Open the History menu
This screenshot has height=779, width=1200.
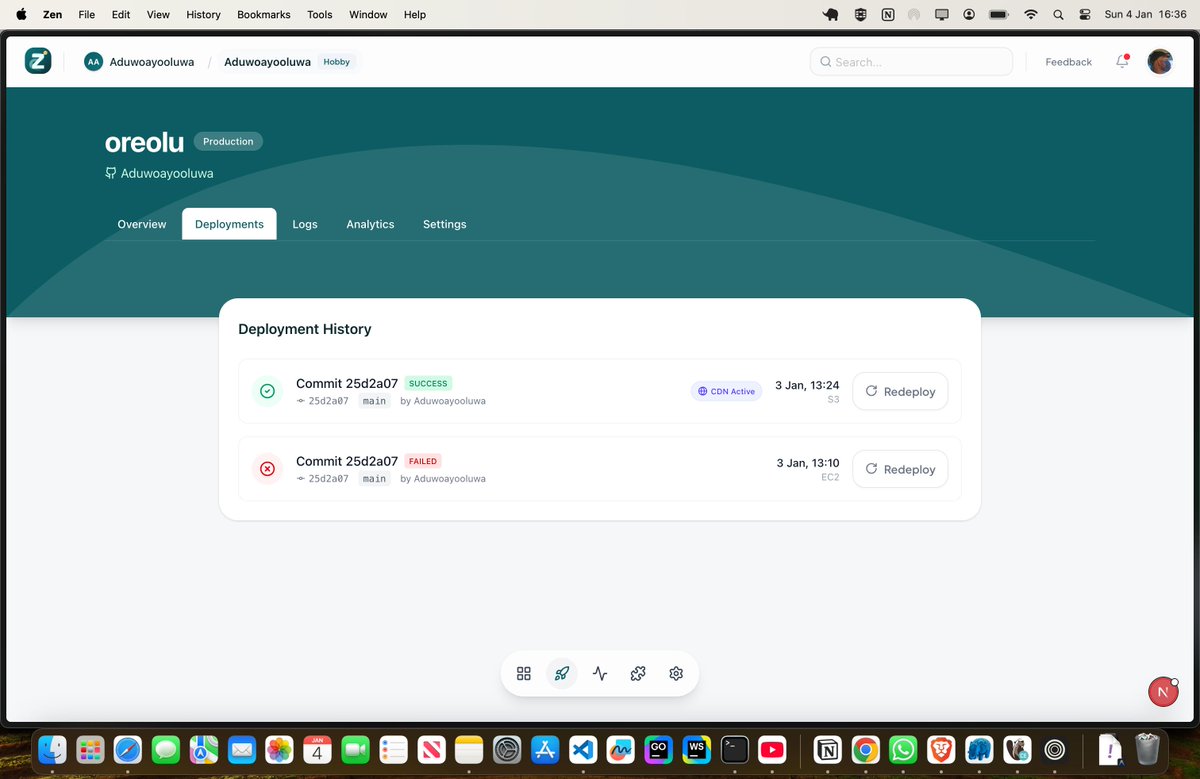(203, 15)
